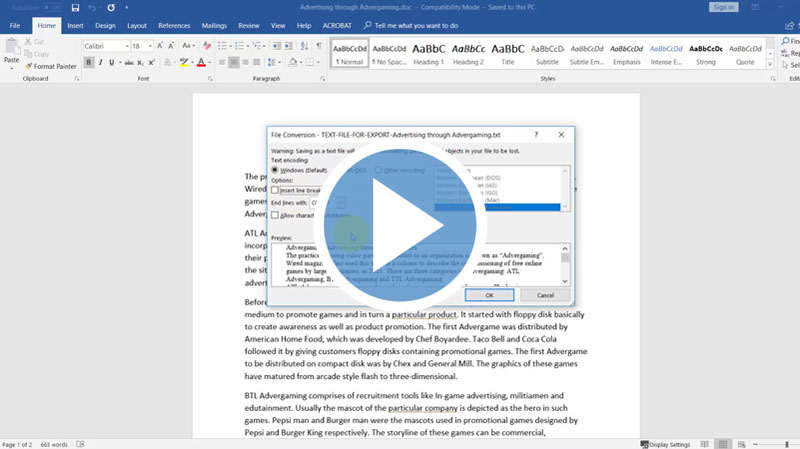Click Cancel in the File Conversion dialog
The image size is (800, 449).
click(545, 295)
